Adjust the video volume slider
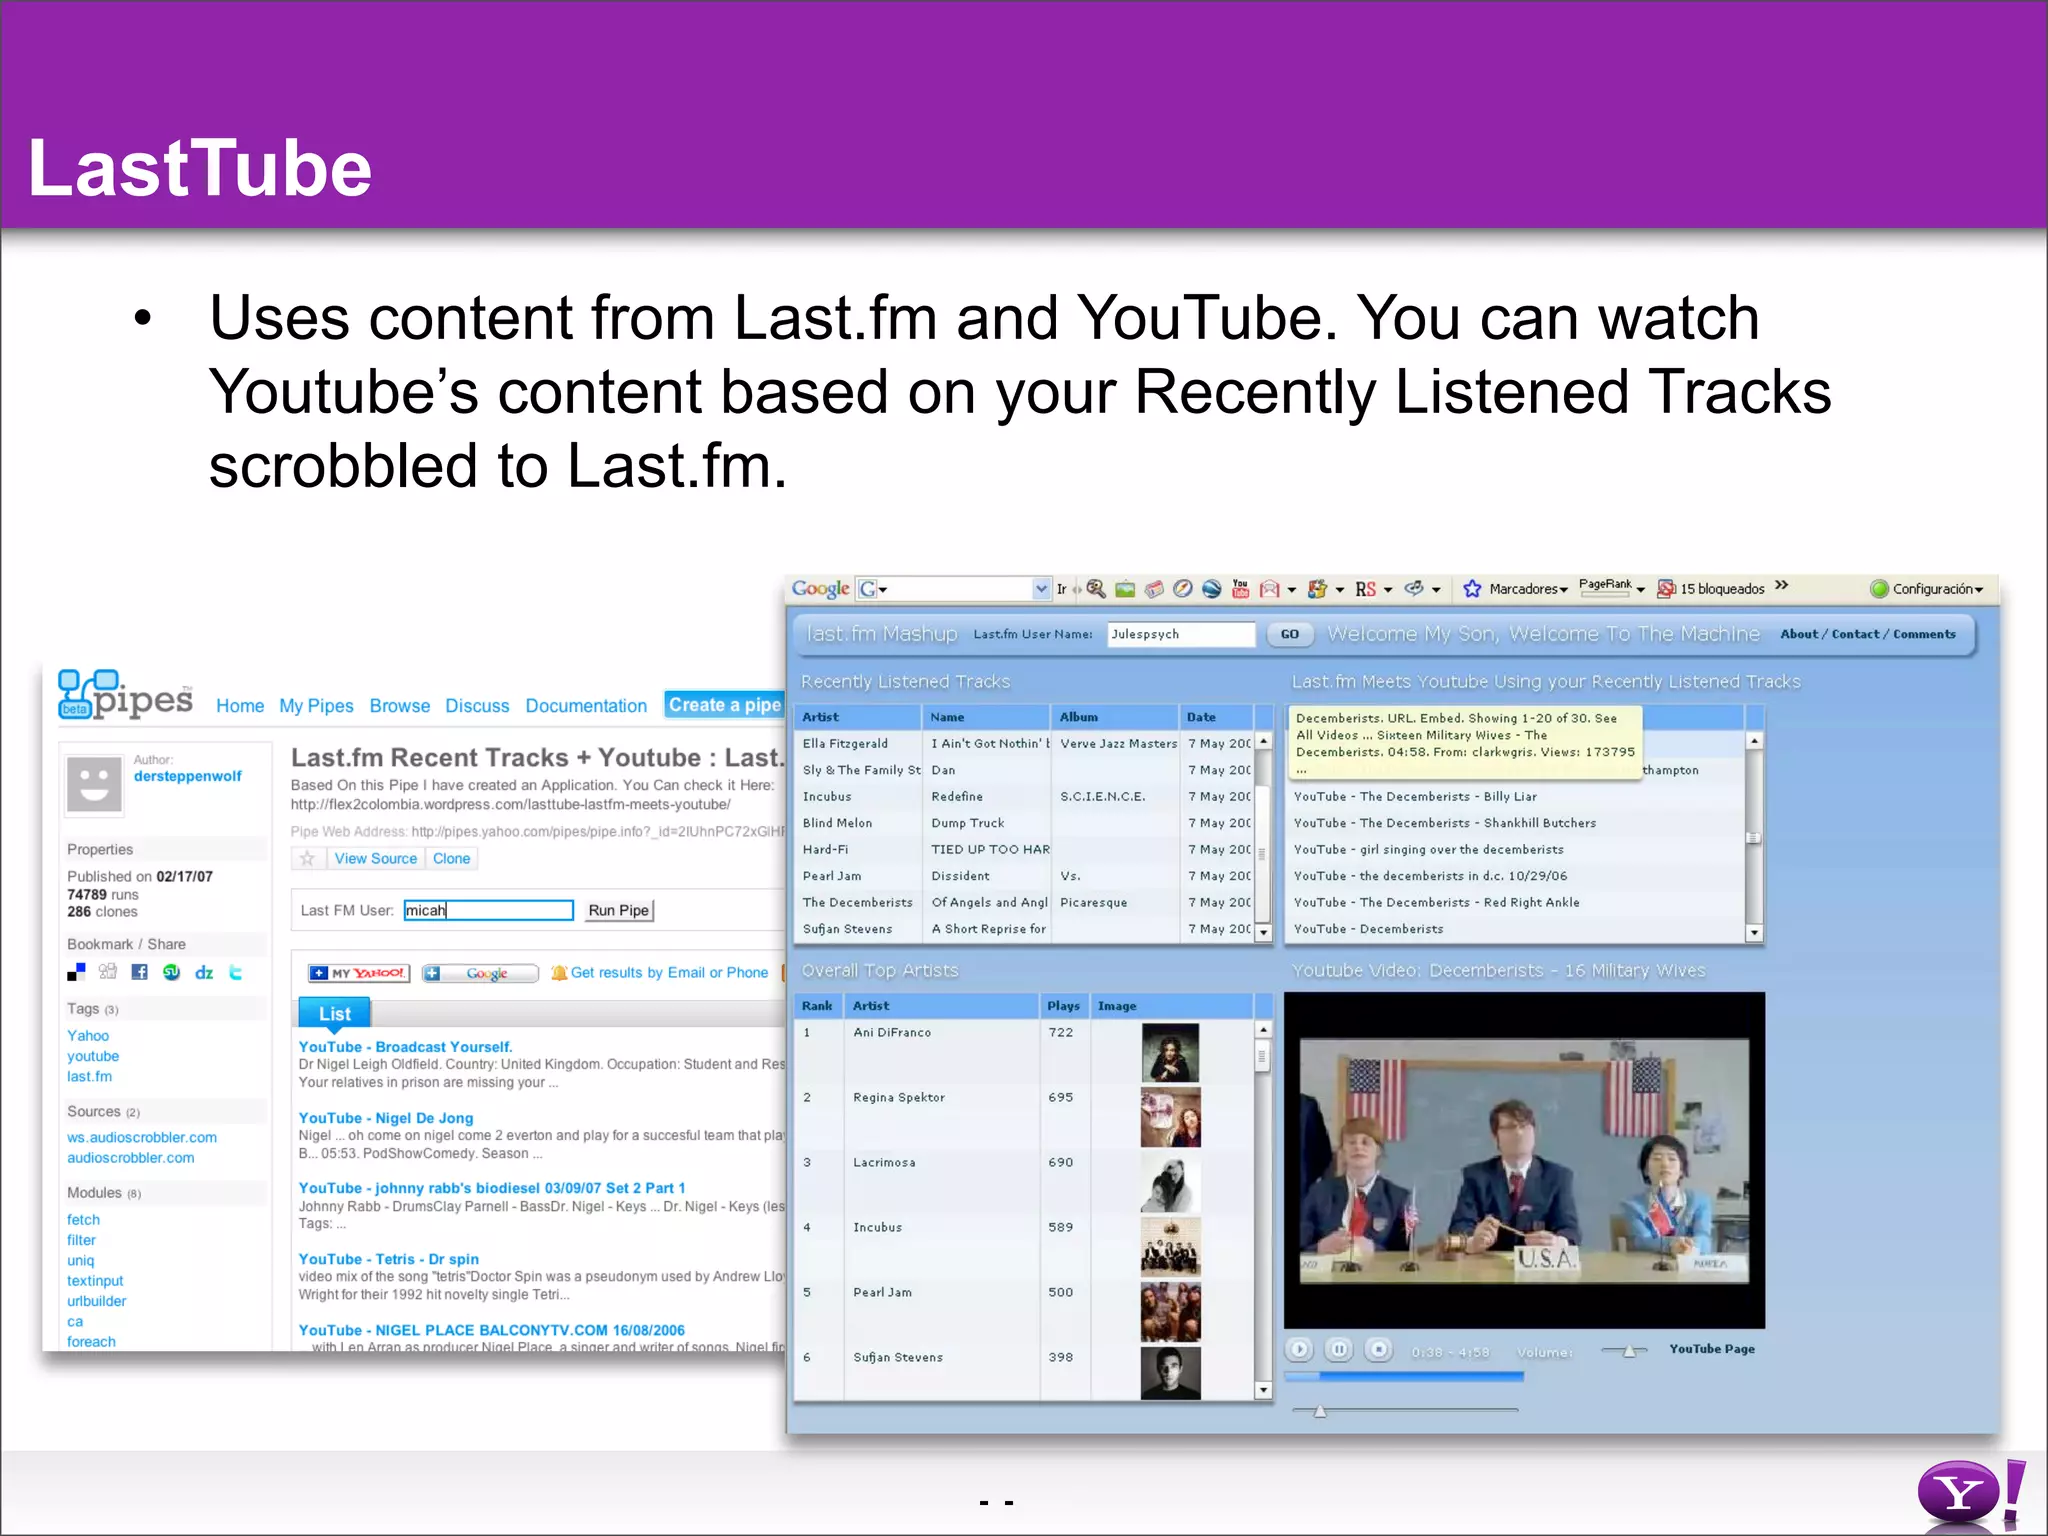The width and height of the screenshot is (2048, 1536). [x=1624, y=1351]
